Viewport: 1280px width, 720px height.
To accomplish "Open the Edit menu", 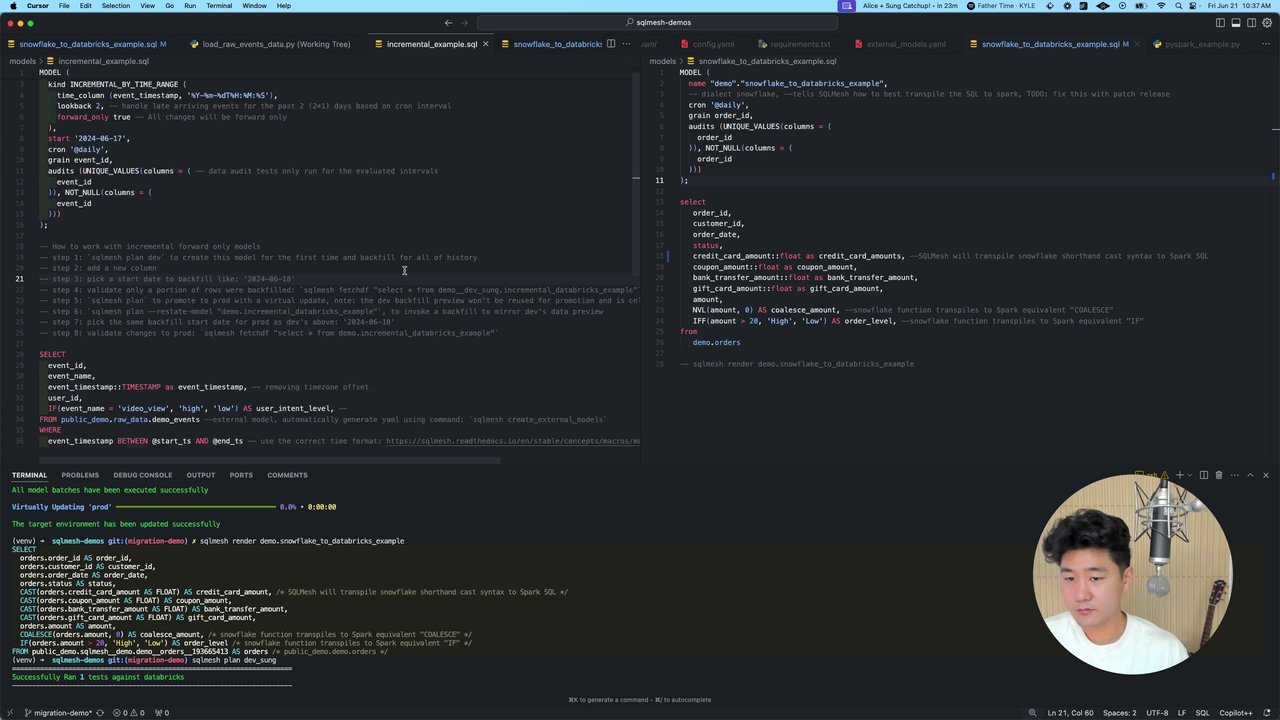I will pyautogui.click(x=86, y=6).
